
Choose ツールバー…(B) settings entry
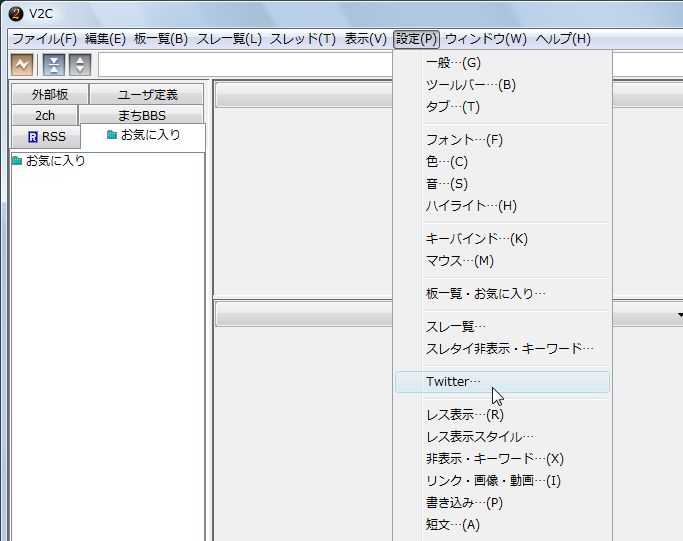tap(502, 85)
